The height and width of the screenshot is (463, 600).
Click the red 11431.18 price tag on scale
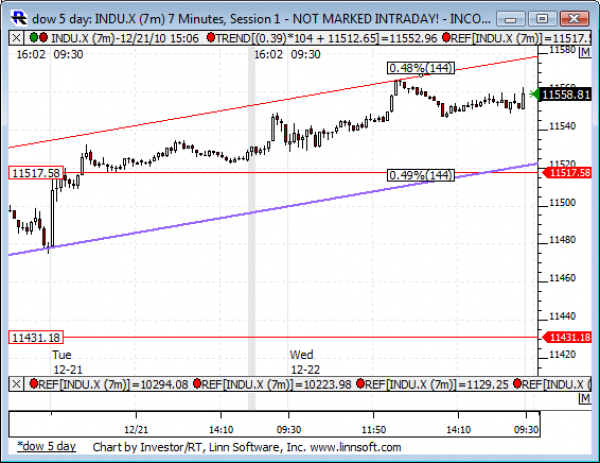point(567,337)
